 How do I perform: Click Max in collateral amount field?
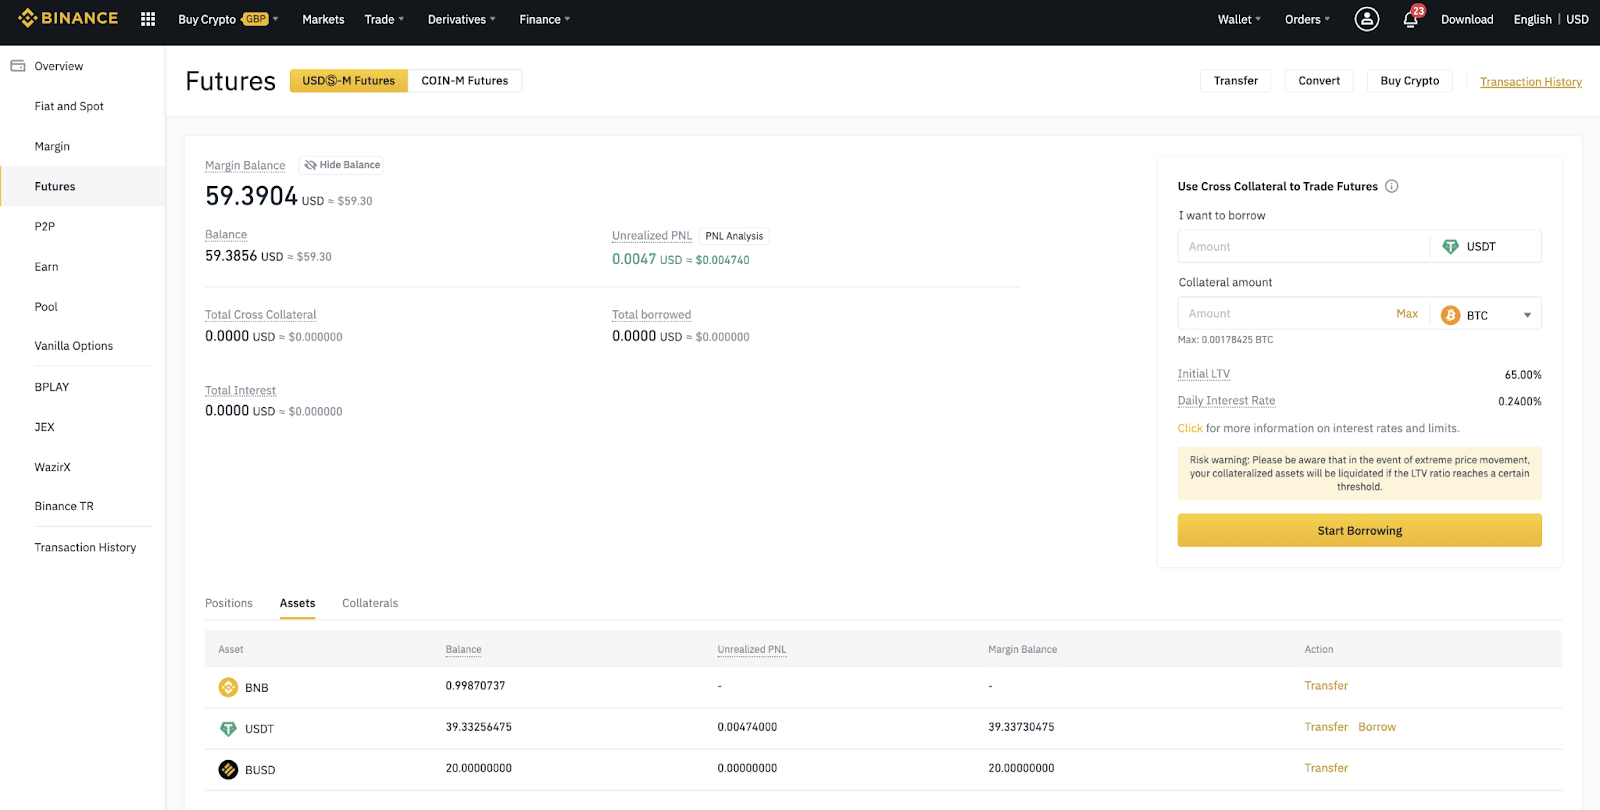click(x=1407, y=314)
